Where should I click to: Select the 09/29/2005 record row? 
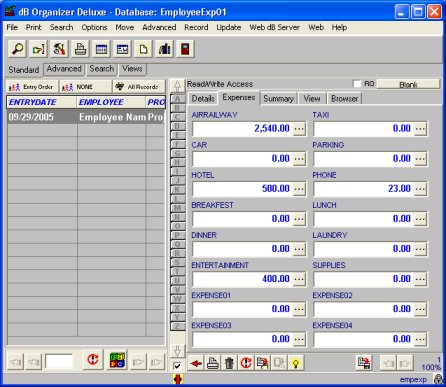(x=86, y=117)
